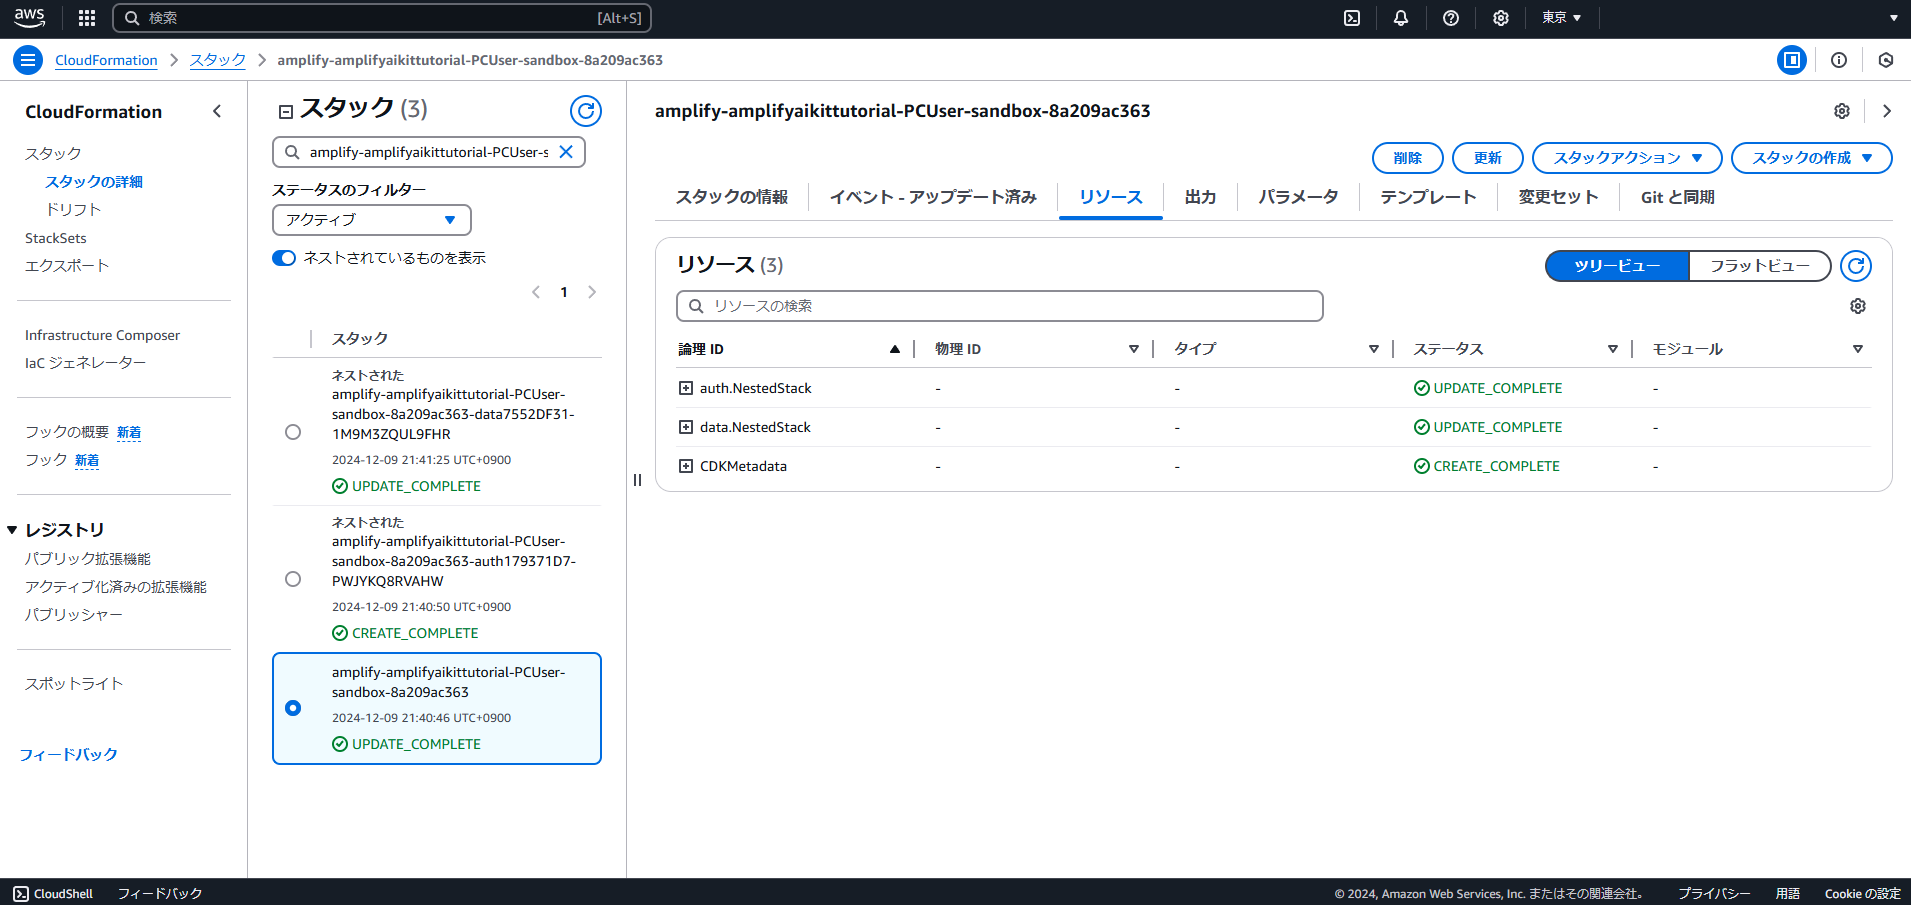Go to CloudFormation breadcrumb link
This screenshot has height=905, width=1911.
point(106,60)
